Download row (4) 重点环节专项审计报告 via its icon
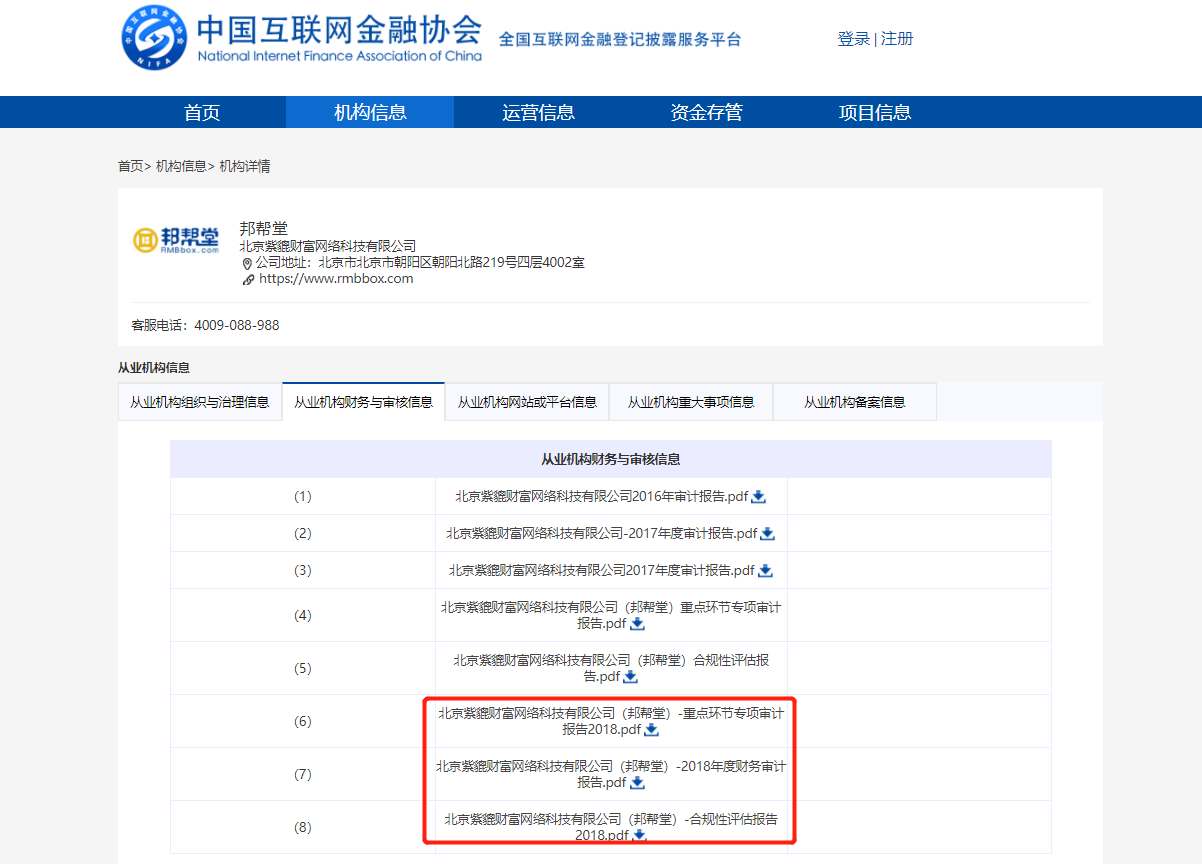Viewport: 1202px width, 864px height. point(638,623)
